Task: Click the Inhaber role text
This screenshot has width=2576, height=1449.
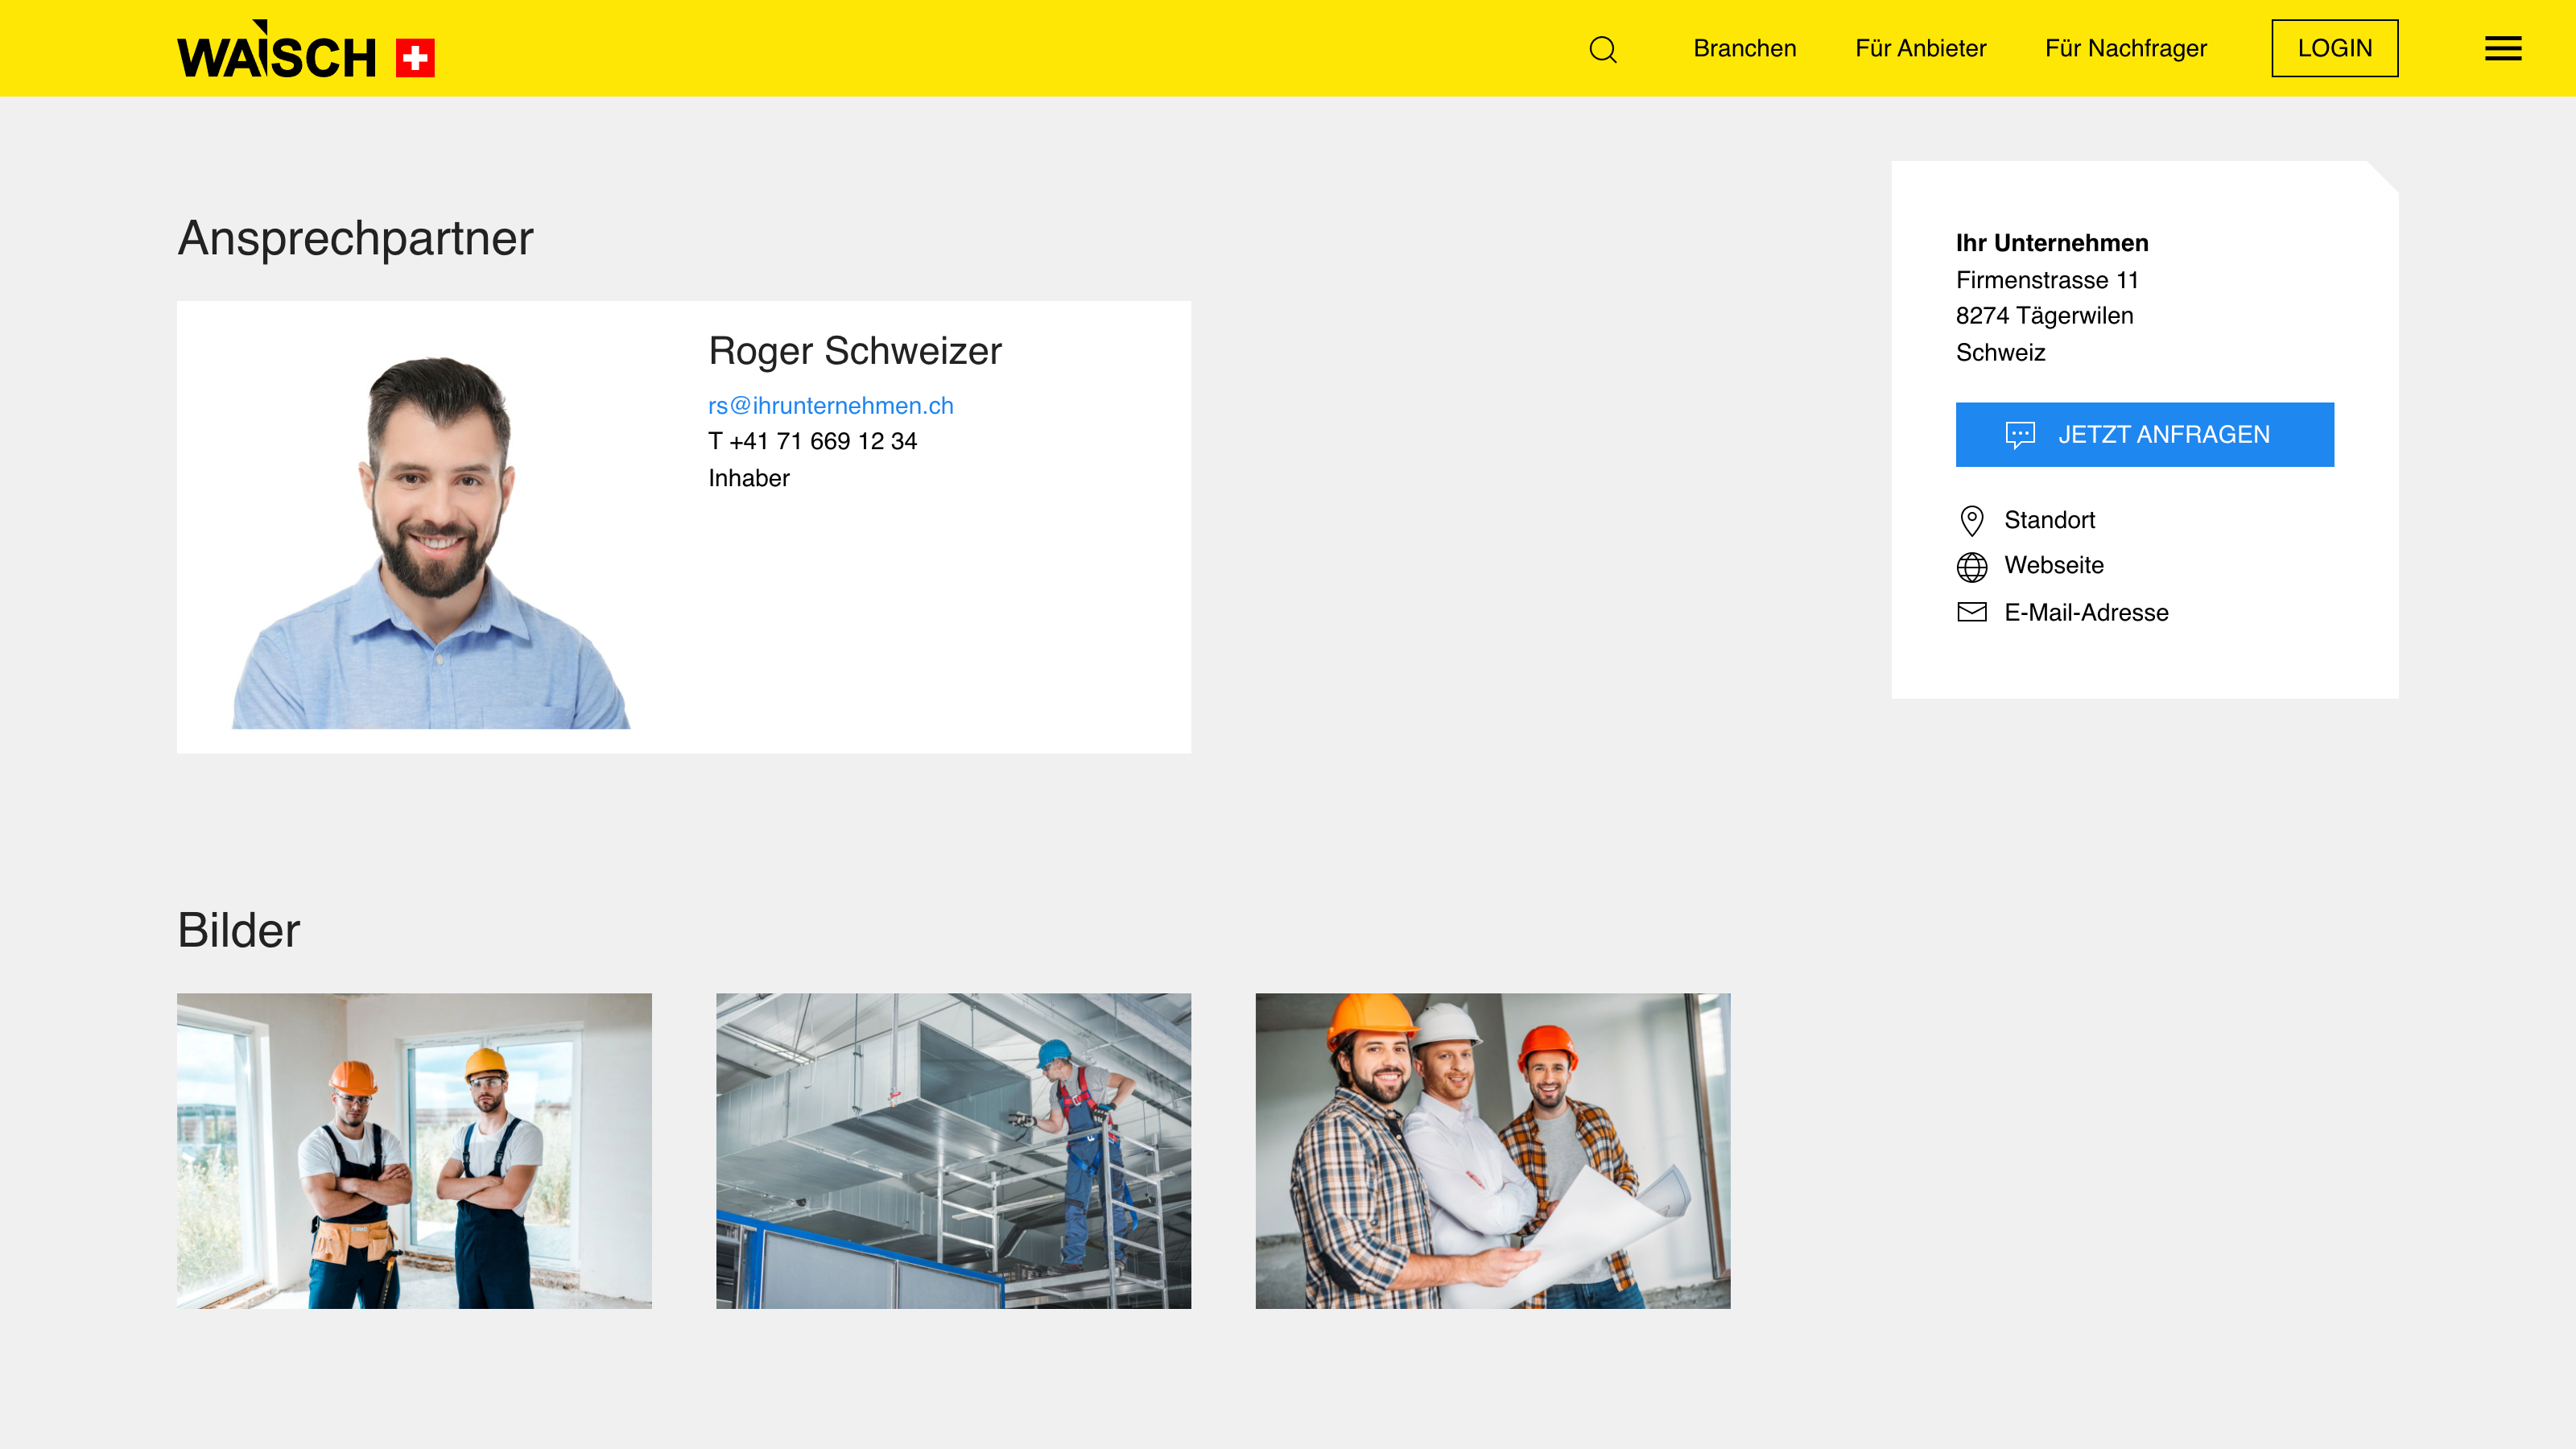Action: point(748,478)
